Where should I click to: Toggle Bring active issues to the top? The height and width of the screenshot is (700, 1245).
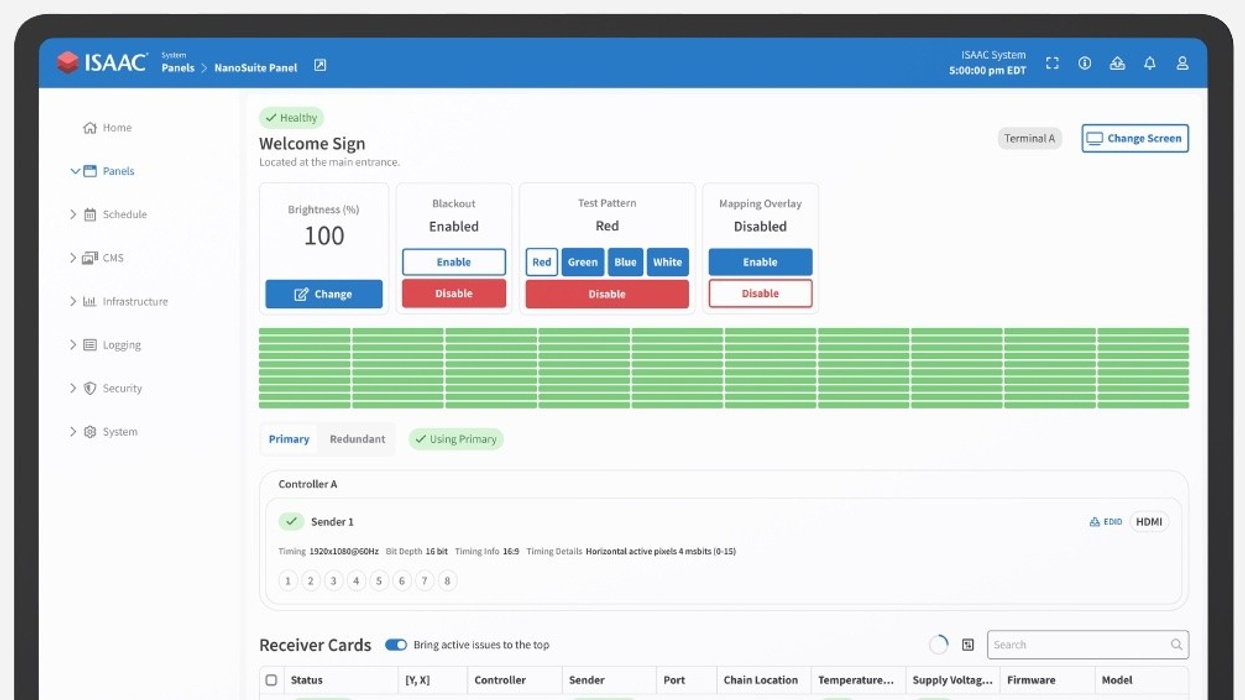tap(396, 645)
